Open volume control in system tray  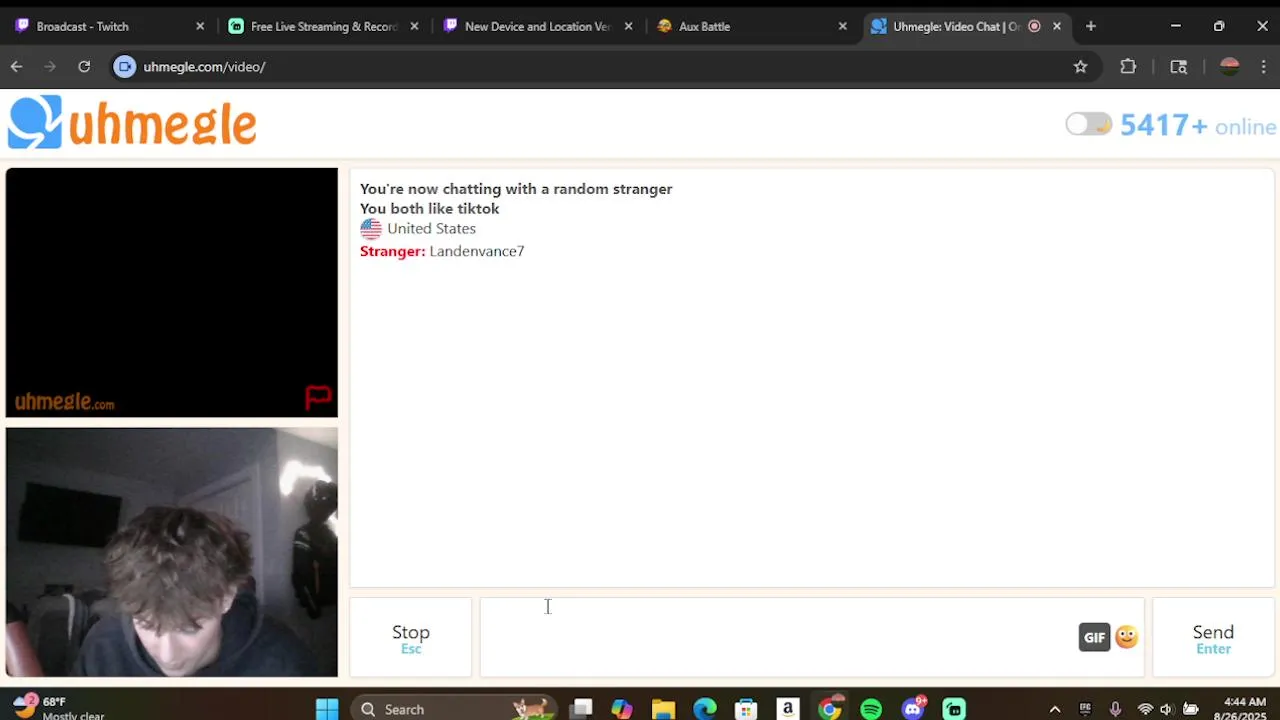tap(1166, 709)
